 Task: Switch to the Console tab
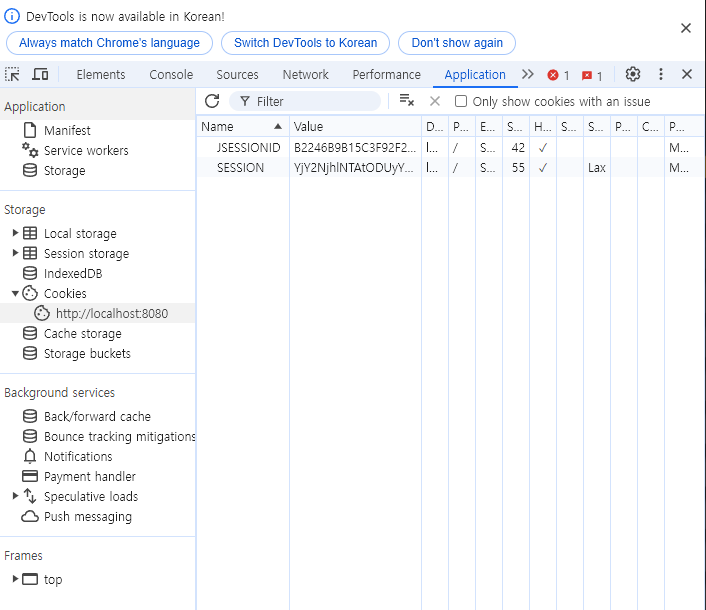(171, 75)
